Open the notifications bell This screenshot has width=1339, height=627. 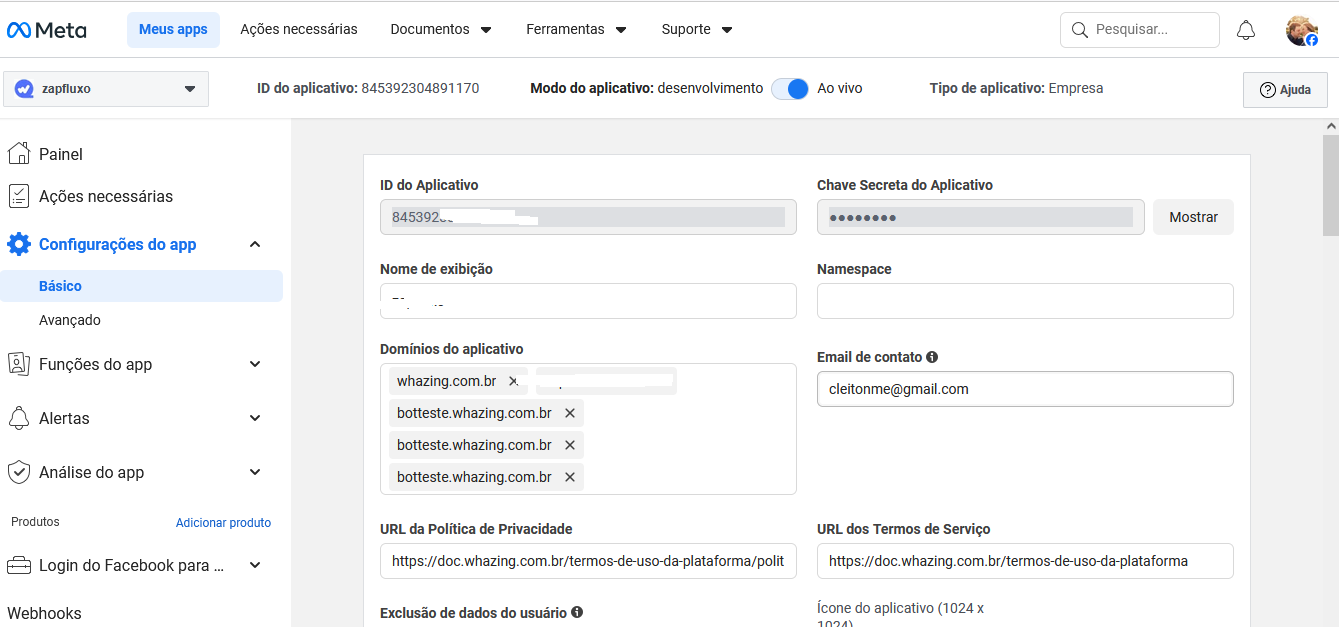click(1246, 30)
